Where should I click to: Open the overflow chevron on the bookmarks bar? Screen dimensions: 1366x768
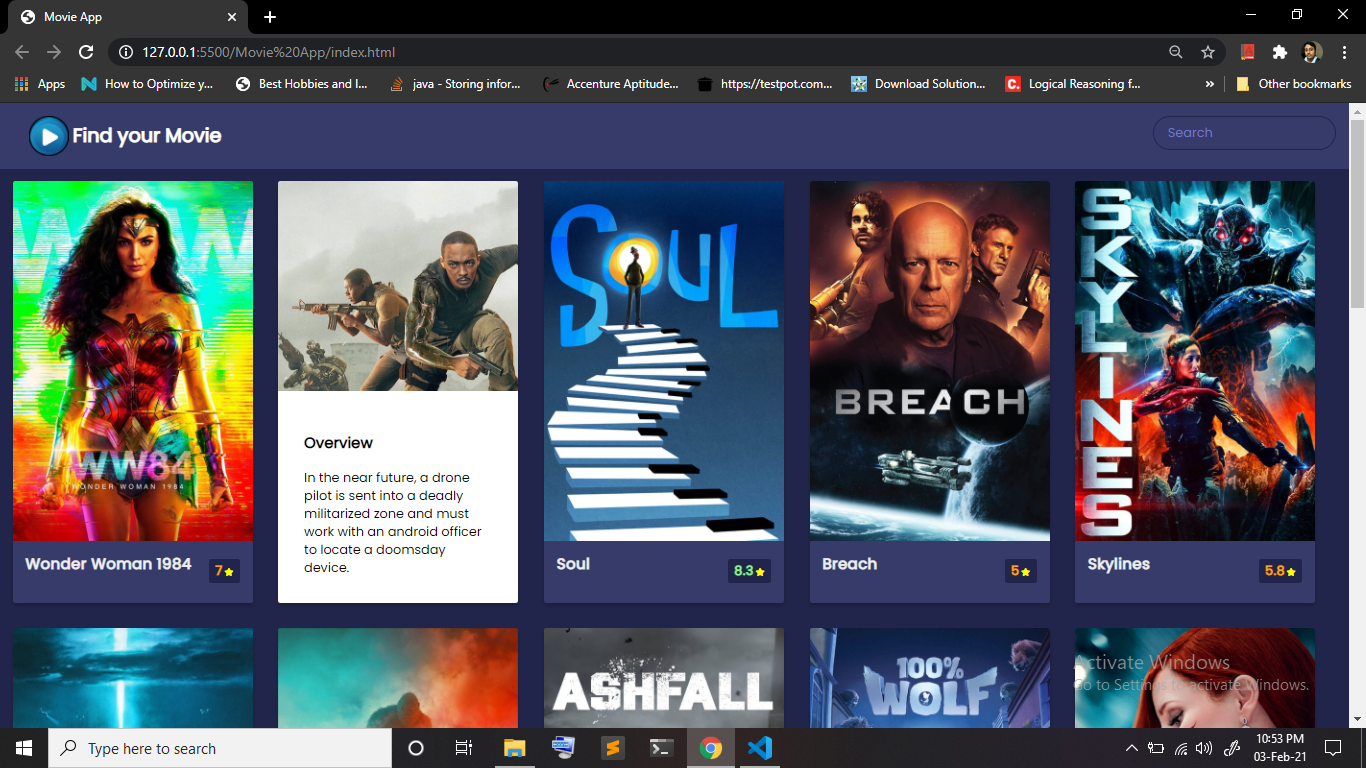[x=1210, y=84]
